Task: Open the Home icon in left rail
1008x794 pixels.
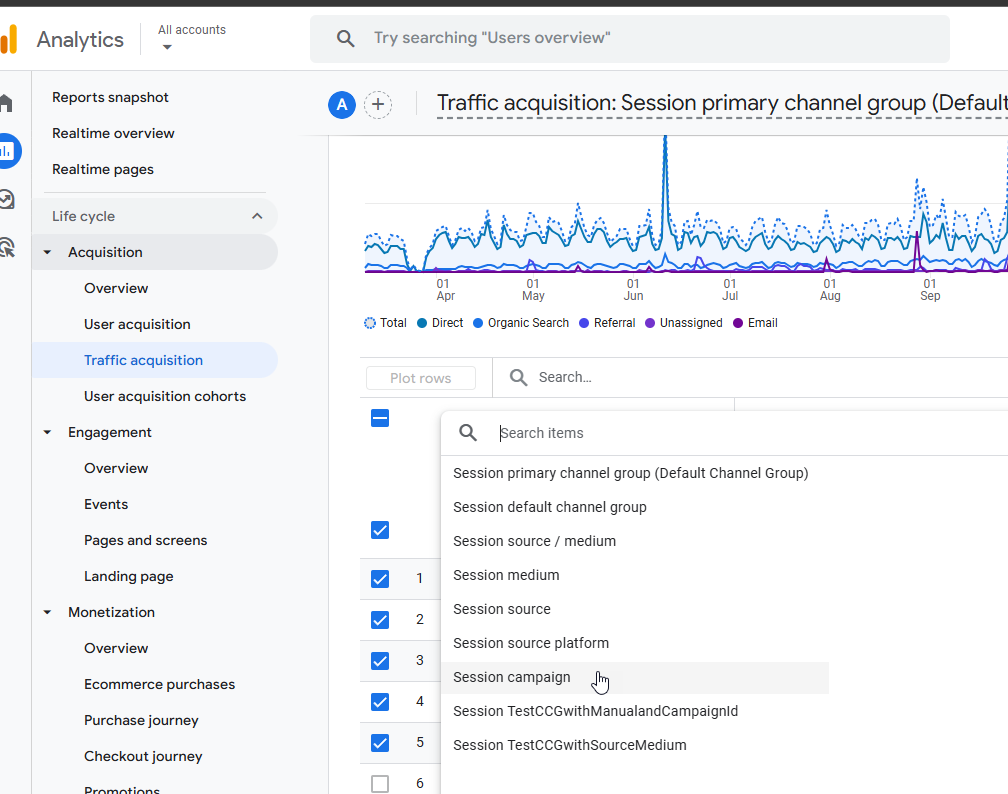Action: tap(6, 103)
